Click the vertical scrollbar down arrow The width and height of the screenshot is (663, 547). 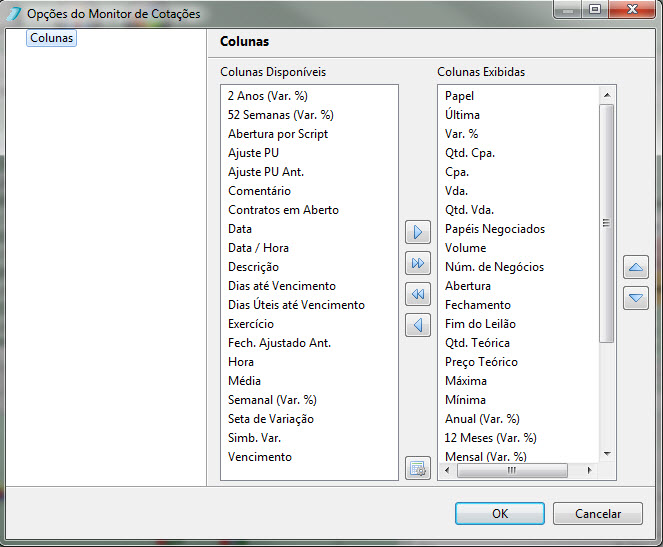tap(607, 454)
